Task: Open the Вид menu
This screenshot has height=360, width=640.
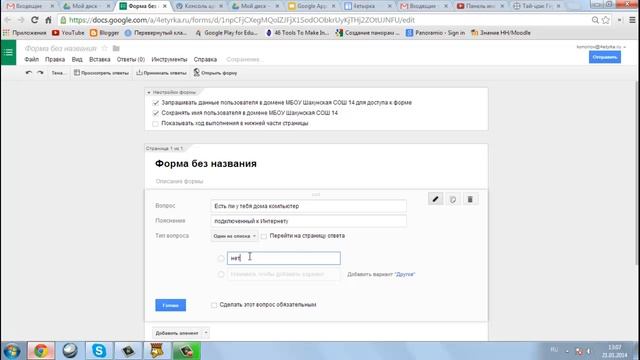Action: coord(77,59)
